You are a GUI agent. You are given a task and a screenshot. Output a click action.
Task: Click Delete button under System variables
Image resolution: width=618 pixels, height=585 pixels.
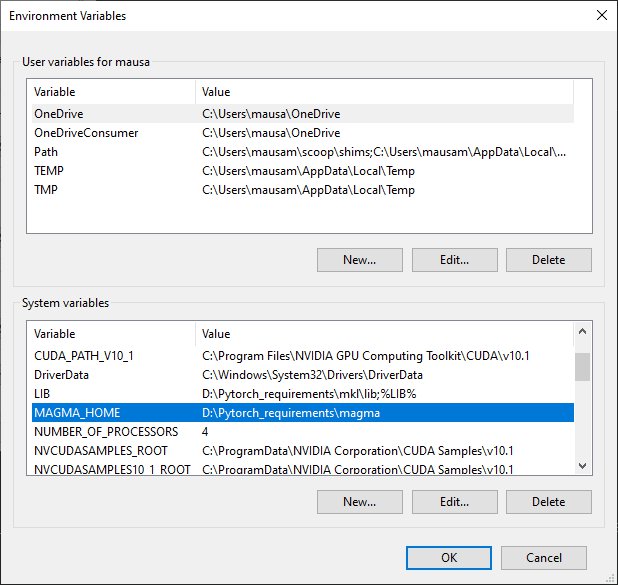click(548, 502)
